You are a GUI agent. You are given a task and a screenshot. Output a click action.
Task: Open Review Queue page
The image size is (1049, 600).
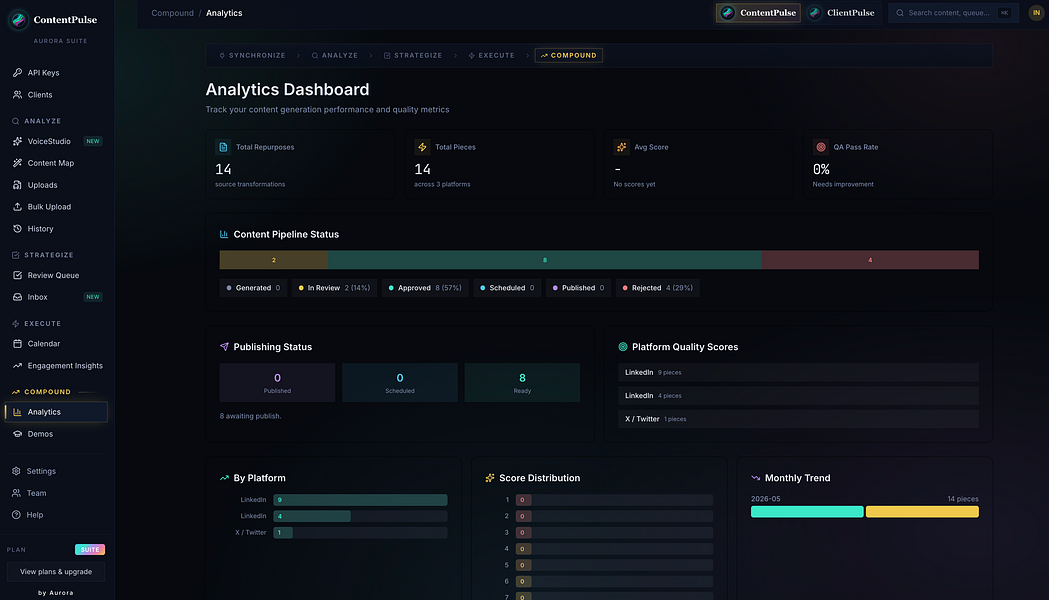[56, 275]
